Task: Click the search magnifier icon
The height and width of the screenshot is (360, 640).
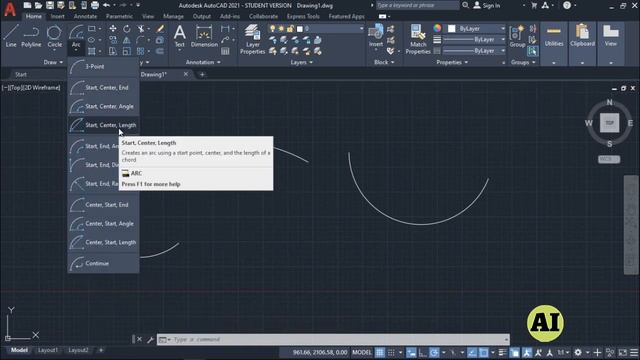Action: pyautogui.click(x=465, y=5)
